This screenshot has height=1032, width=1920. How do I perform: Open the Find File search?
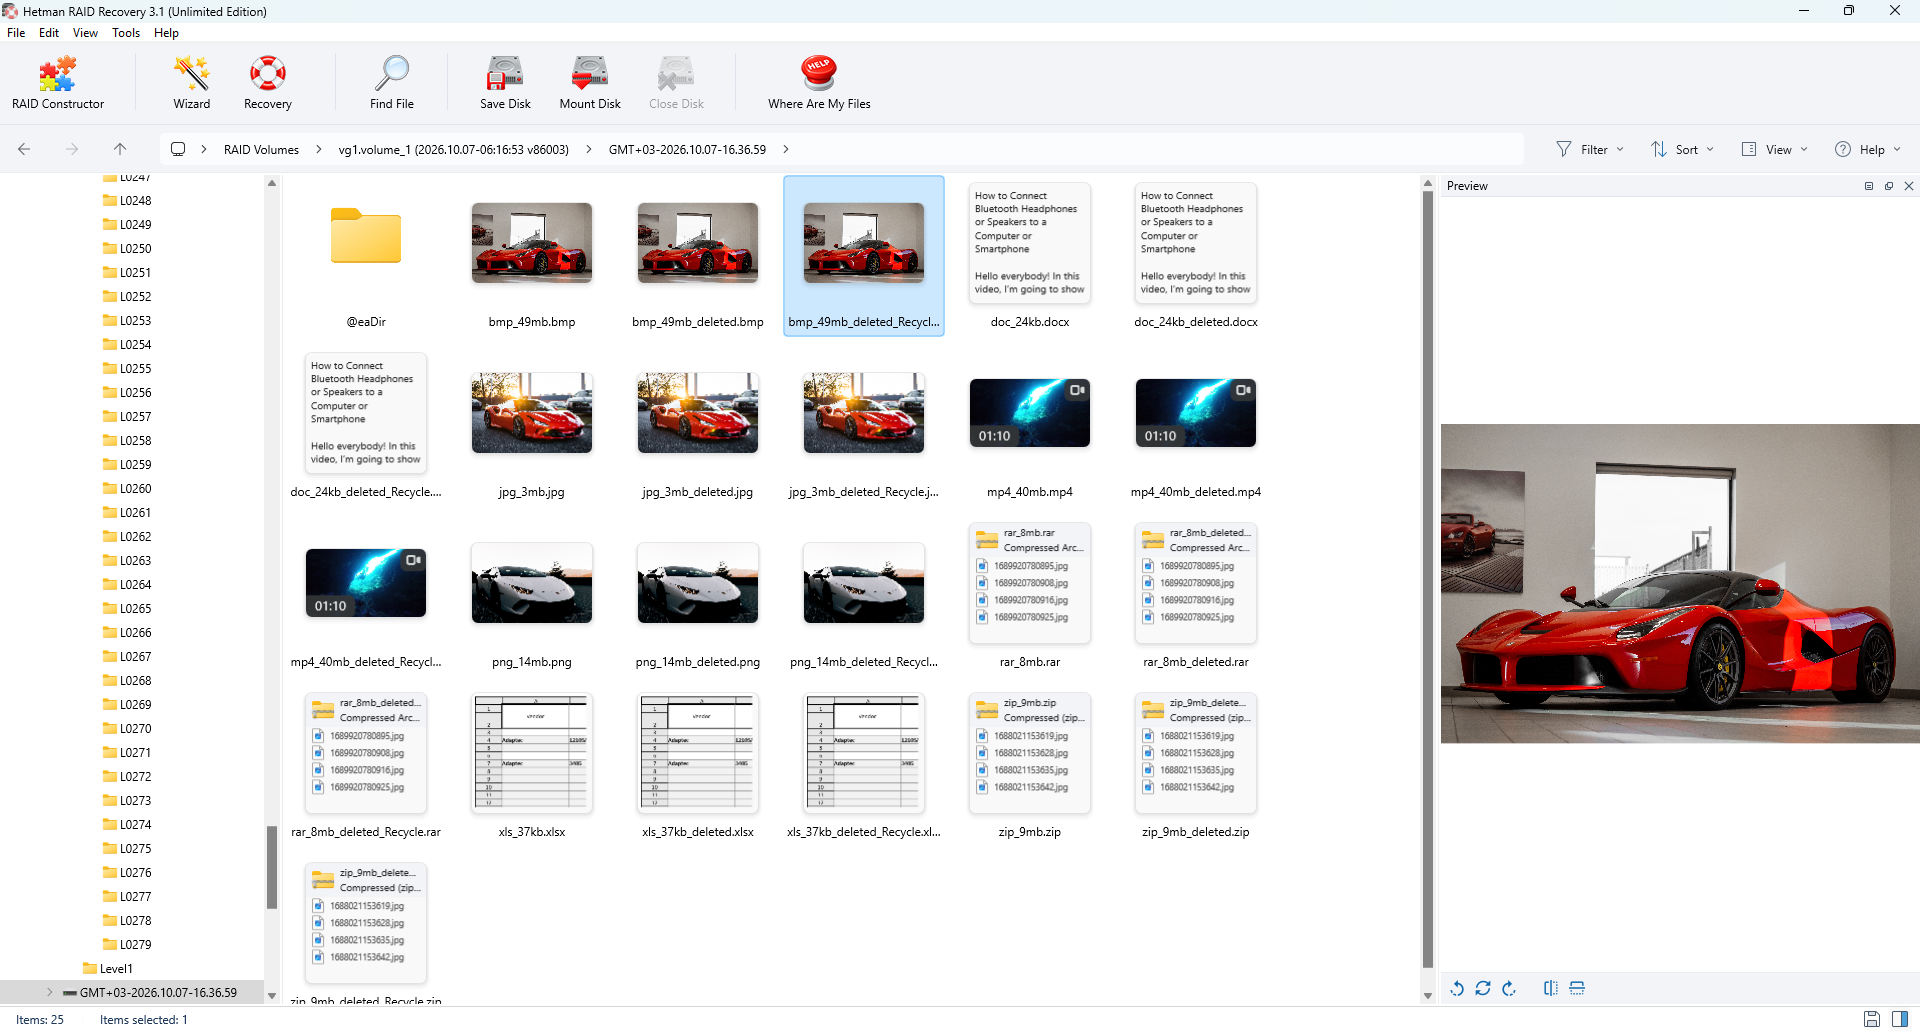[x=391, y=83]
